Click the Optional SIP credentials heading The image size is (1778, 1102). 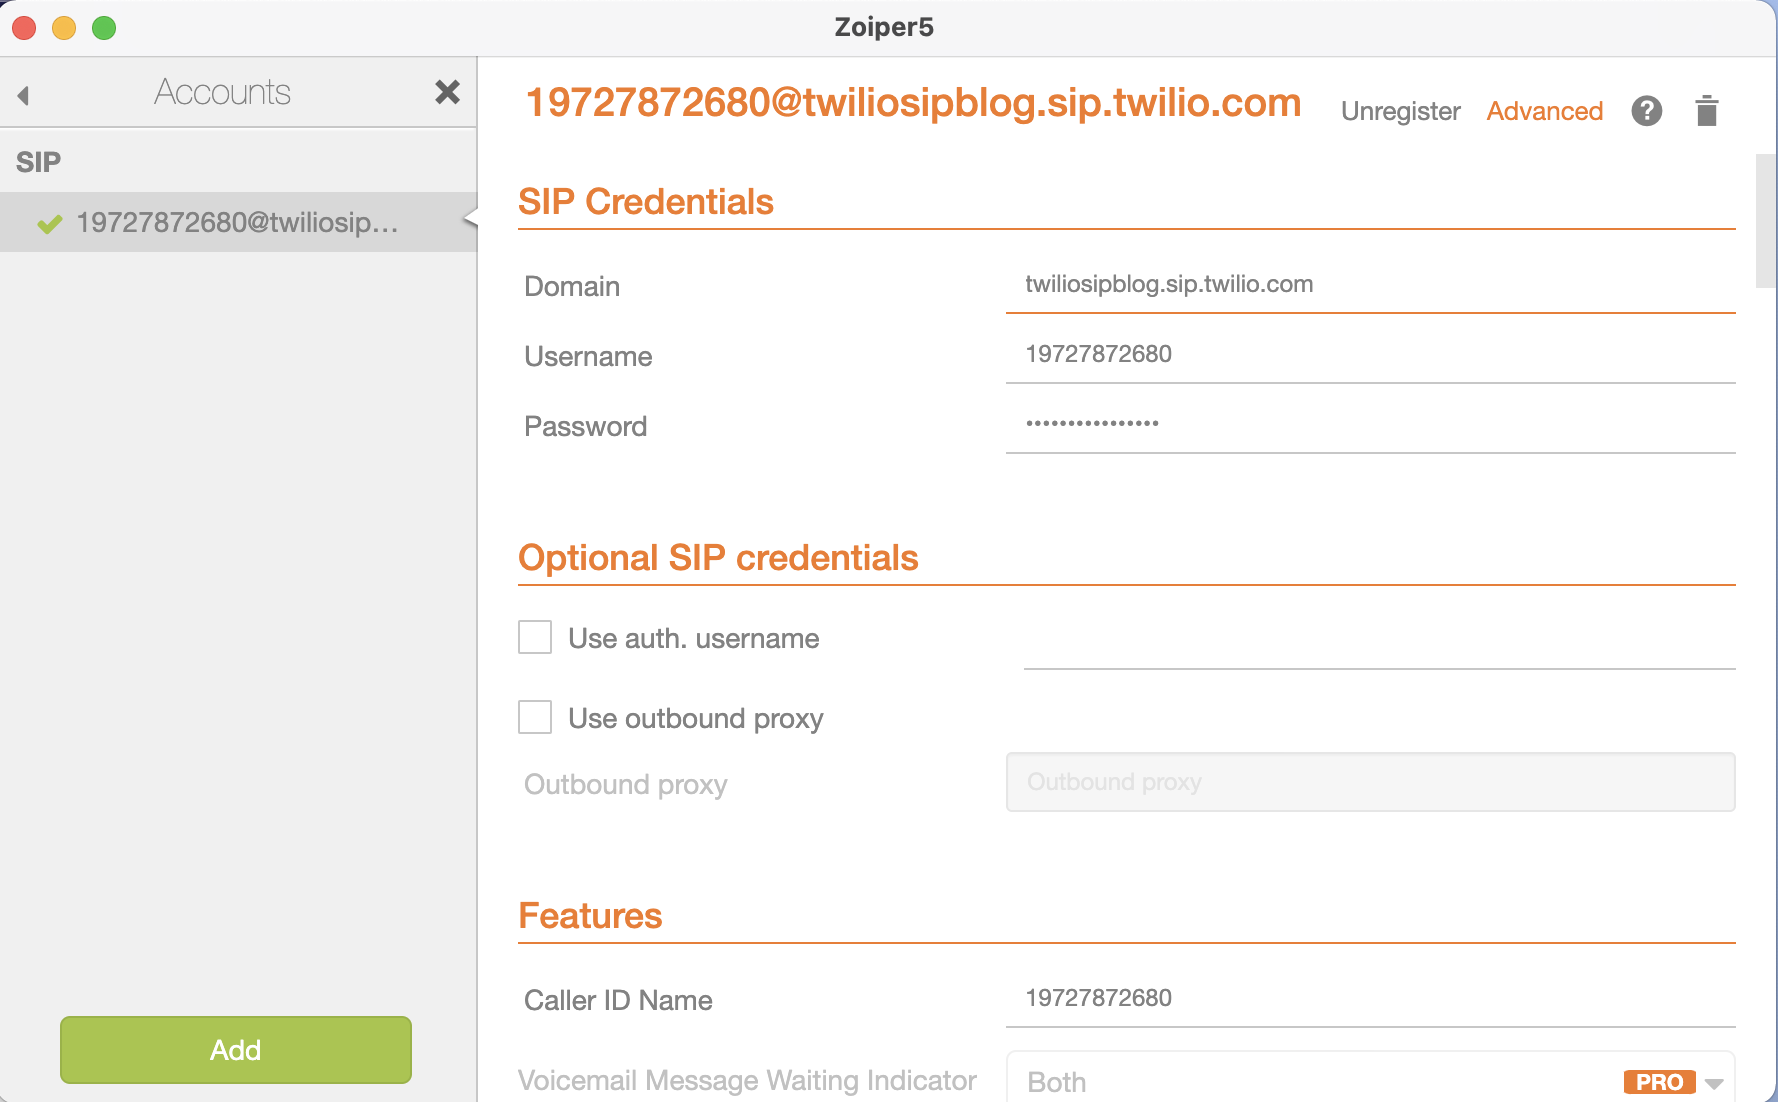718,558
